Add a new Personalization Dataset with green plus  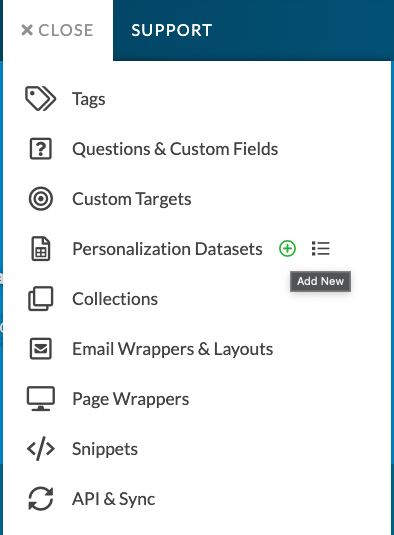click(x=287, y=248)
